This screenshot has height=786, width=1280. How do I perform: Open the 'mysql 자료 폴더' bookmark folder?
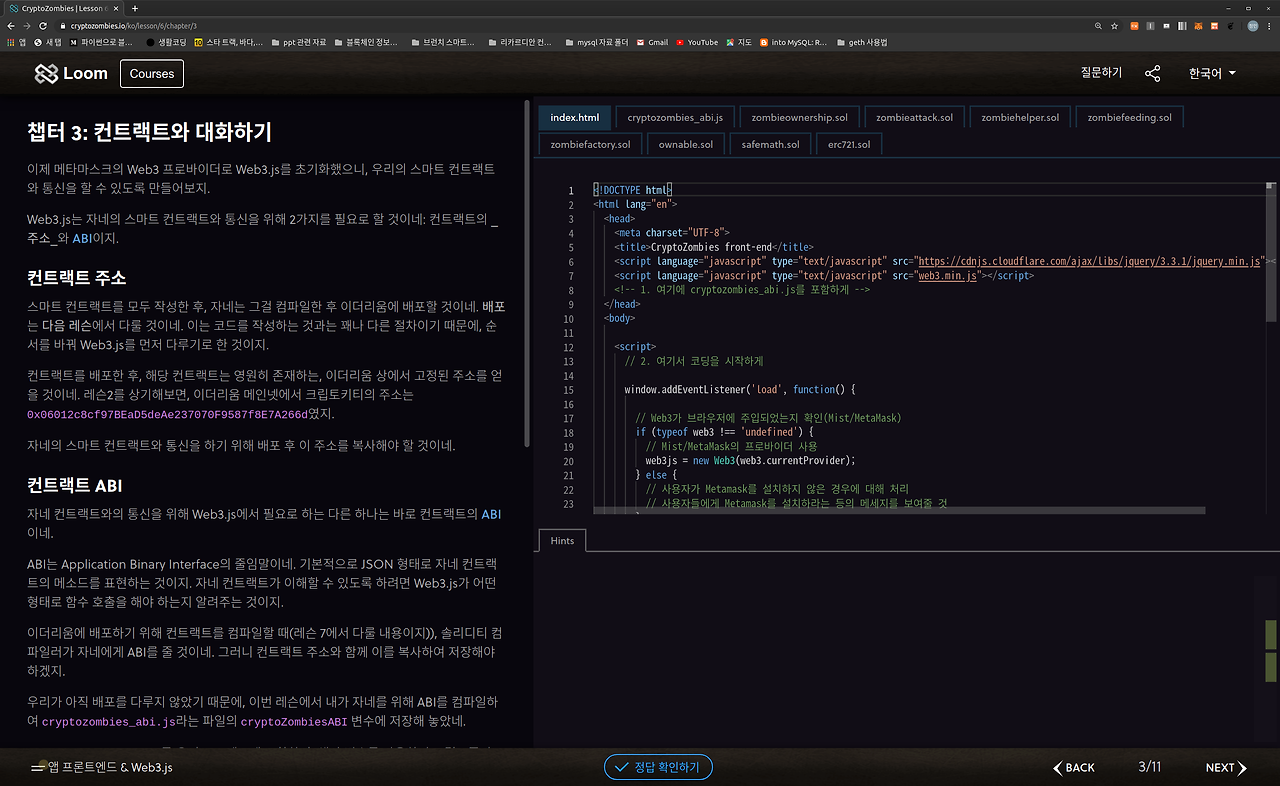tap(596, 42)
